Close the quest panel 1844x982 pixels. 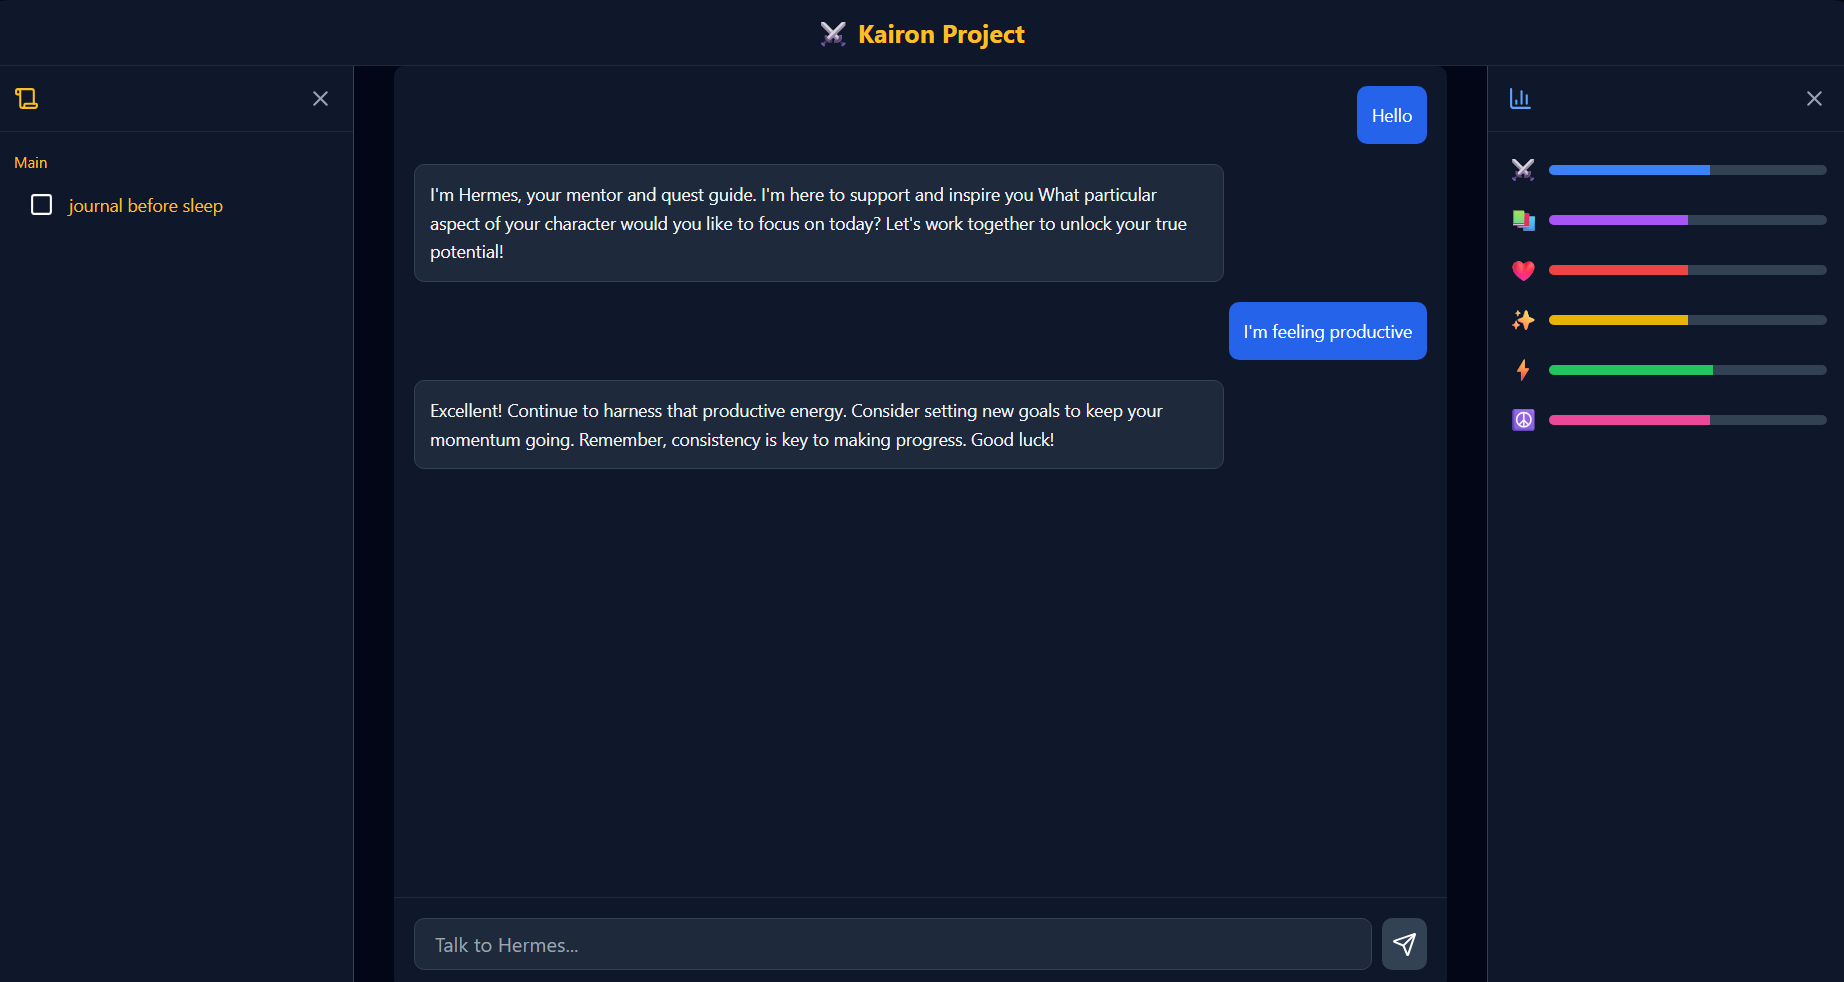320,99
